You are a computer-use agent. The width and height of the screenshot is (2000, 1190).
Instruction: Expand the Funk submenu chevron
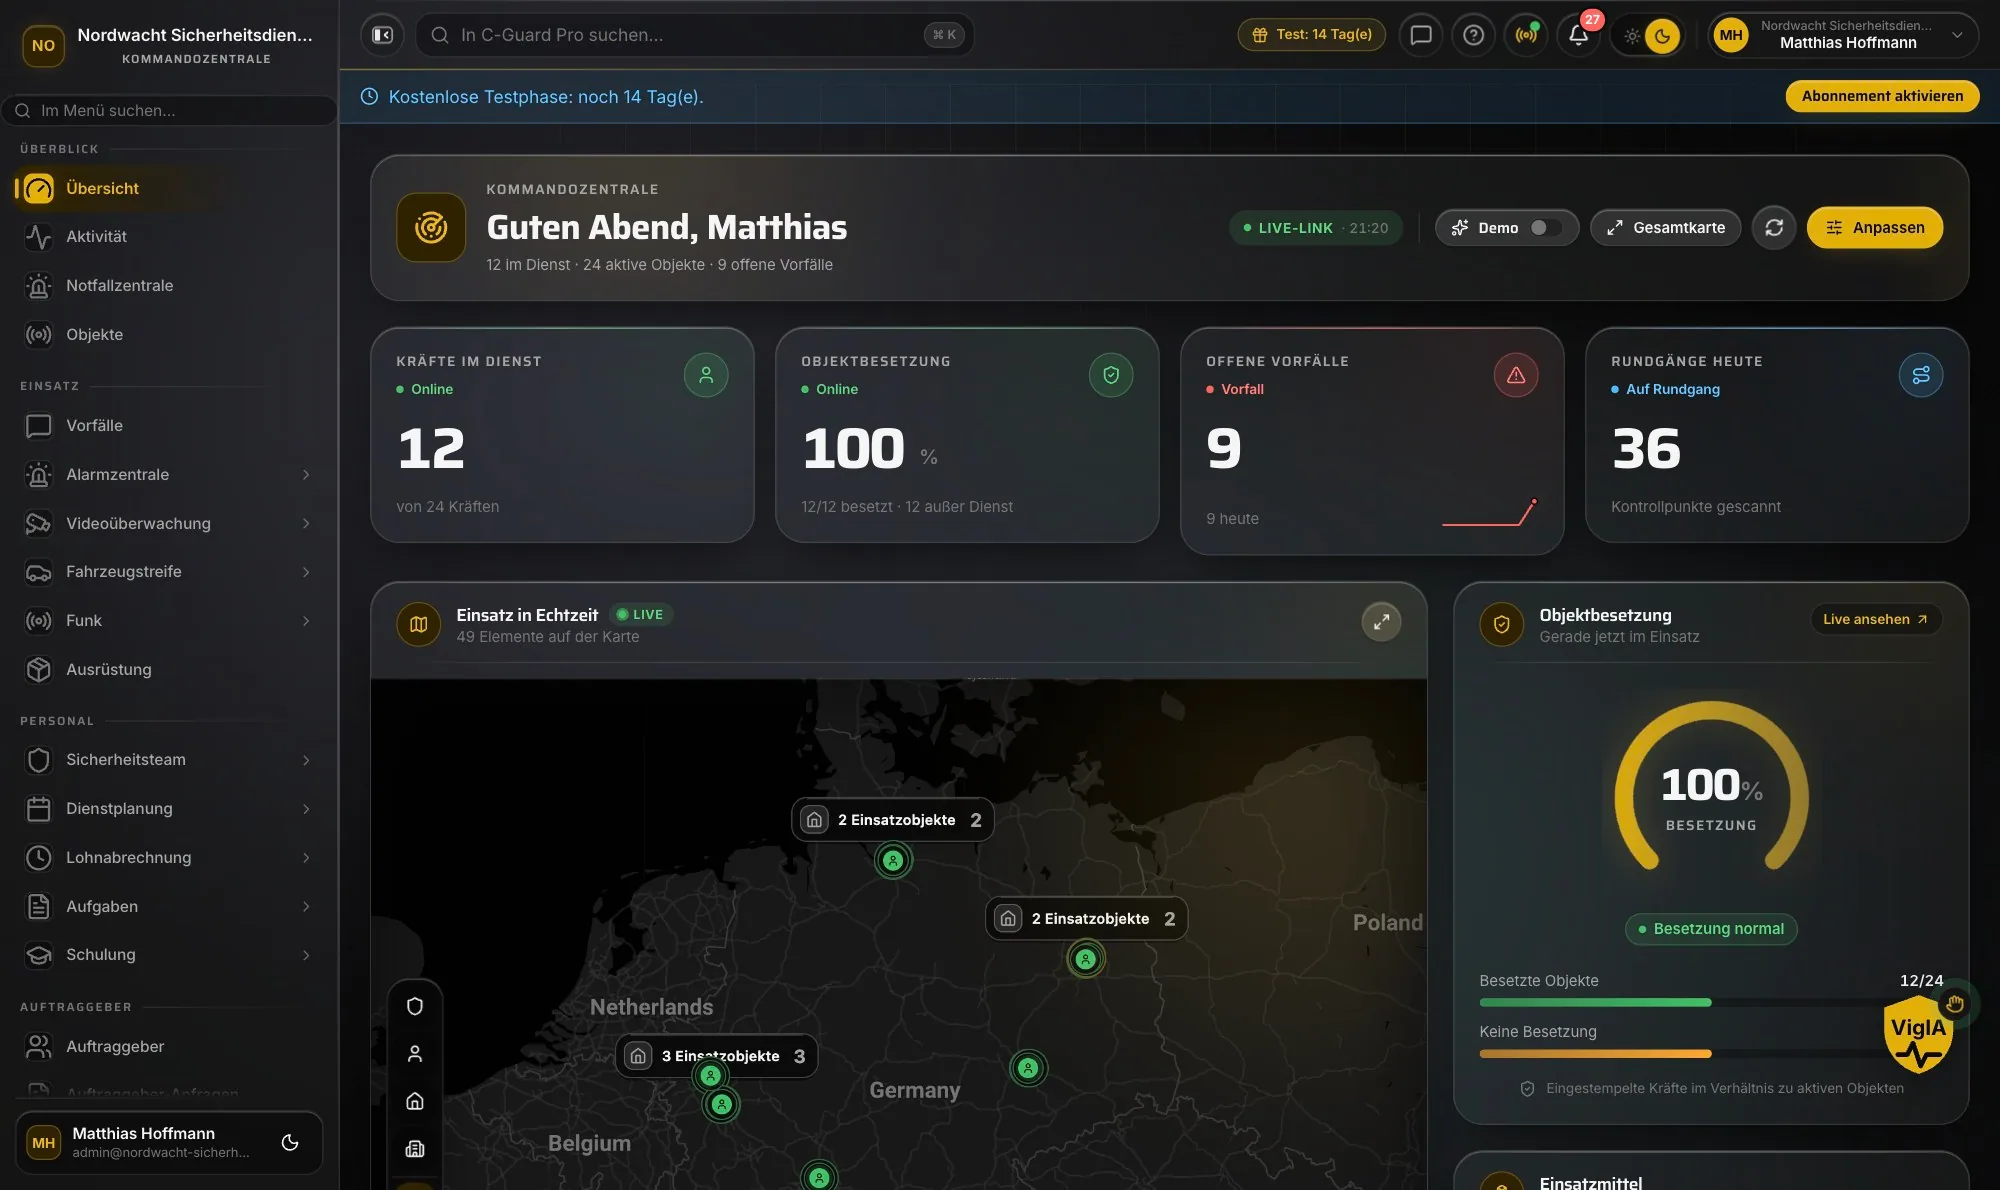(x=306, y=621)
